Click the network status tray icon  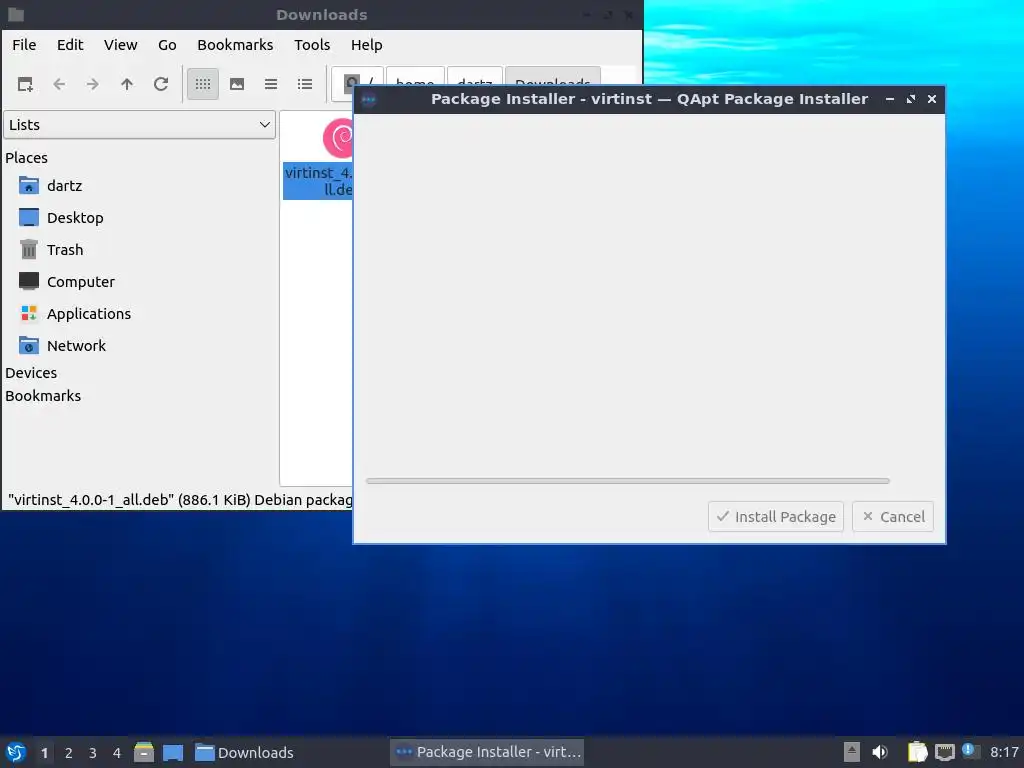[x=945, y=752]
